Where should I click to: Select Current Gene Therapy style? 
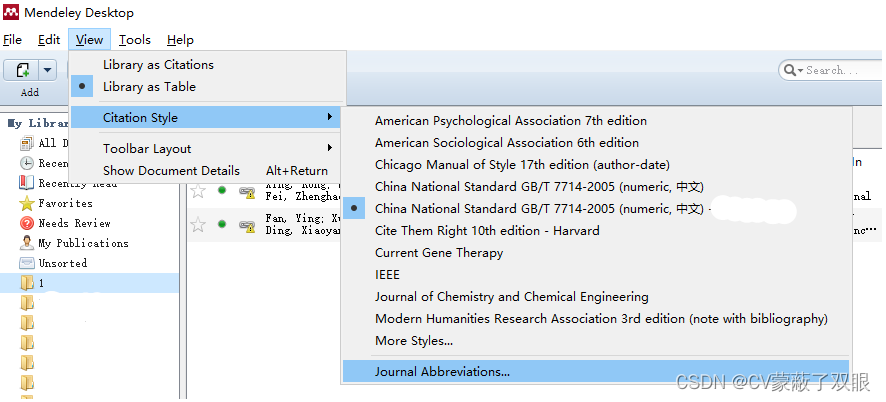pos(596,253)
